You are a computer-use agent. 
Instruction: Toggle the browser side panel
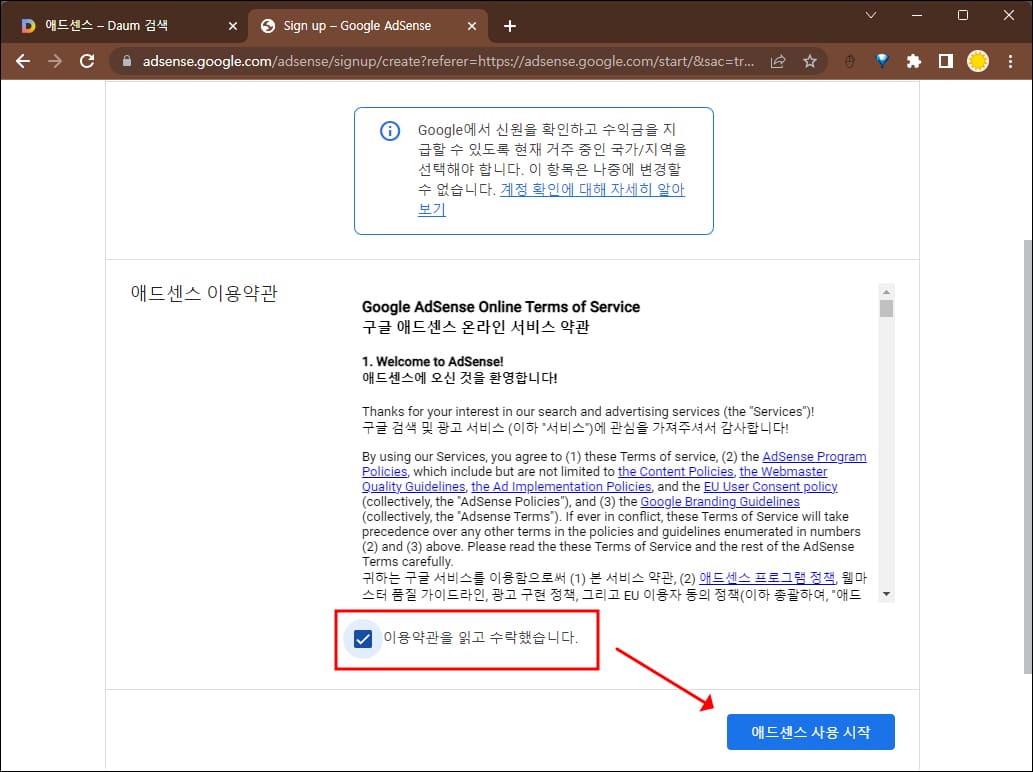[x=946, y=61]
